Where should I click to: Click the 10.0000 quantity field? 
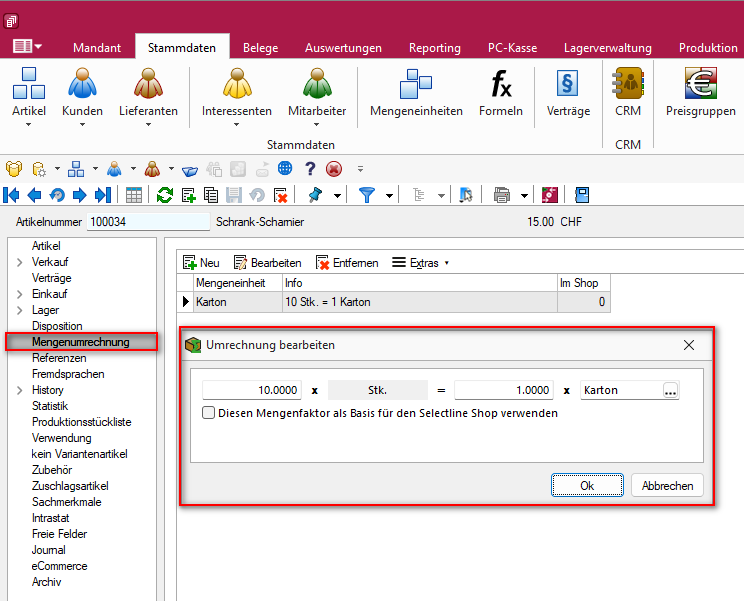click(x=252, y=390)
